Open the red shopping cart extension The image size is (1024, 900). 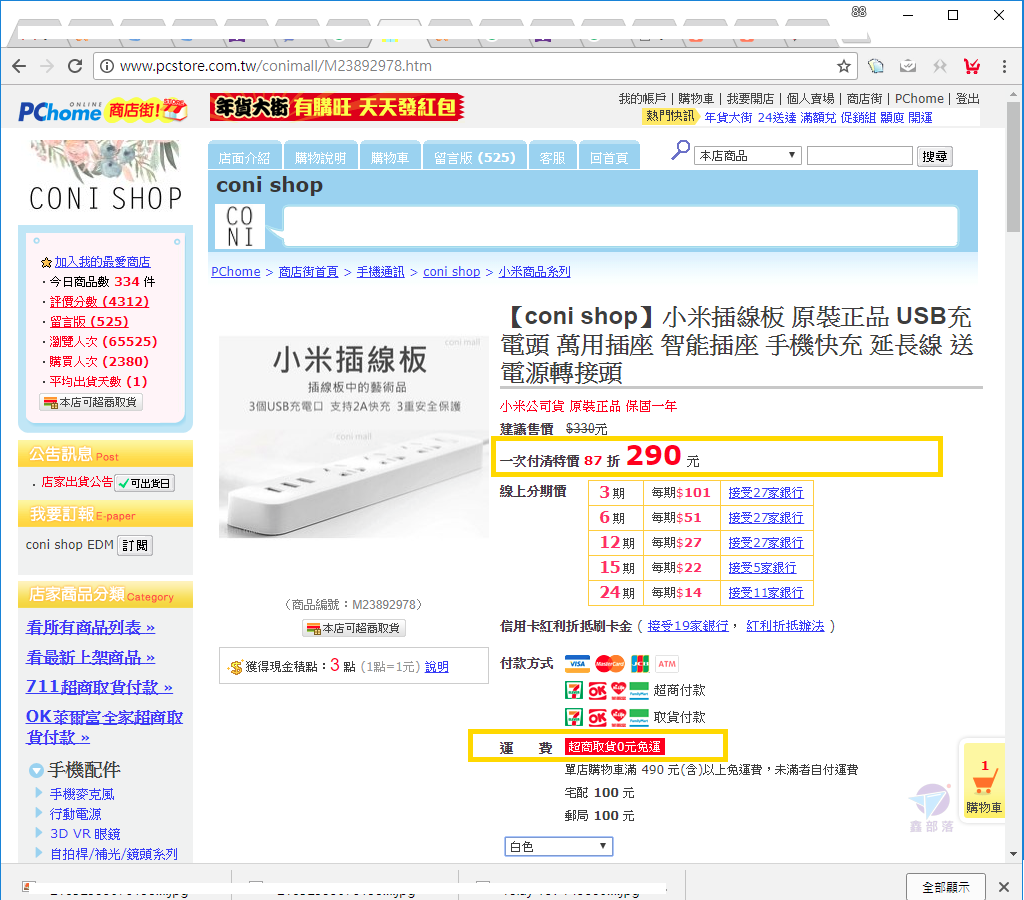(x=972, y=66)
